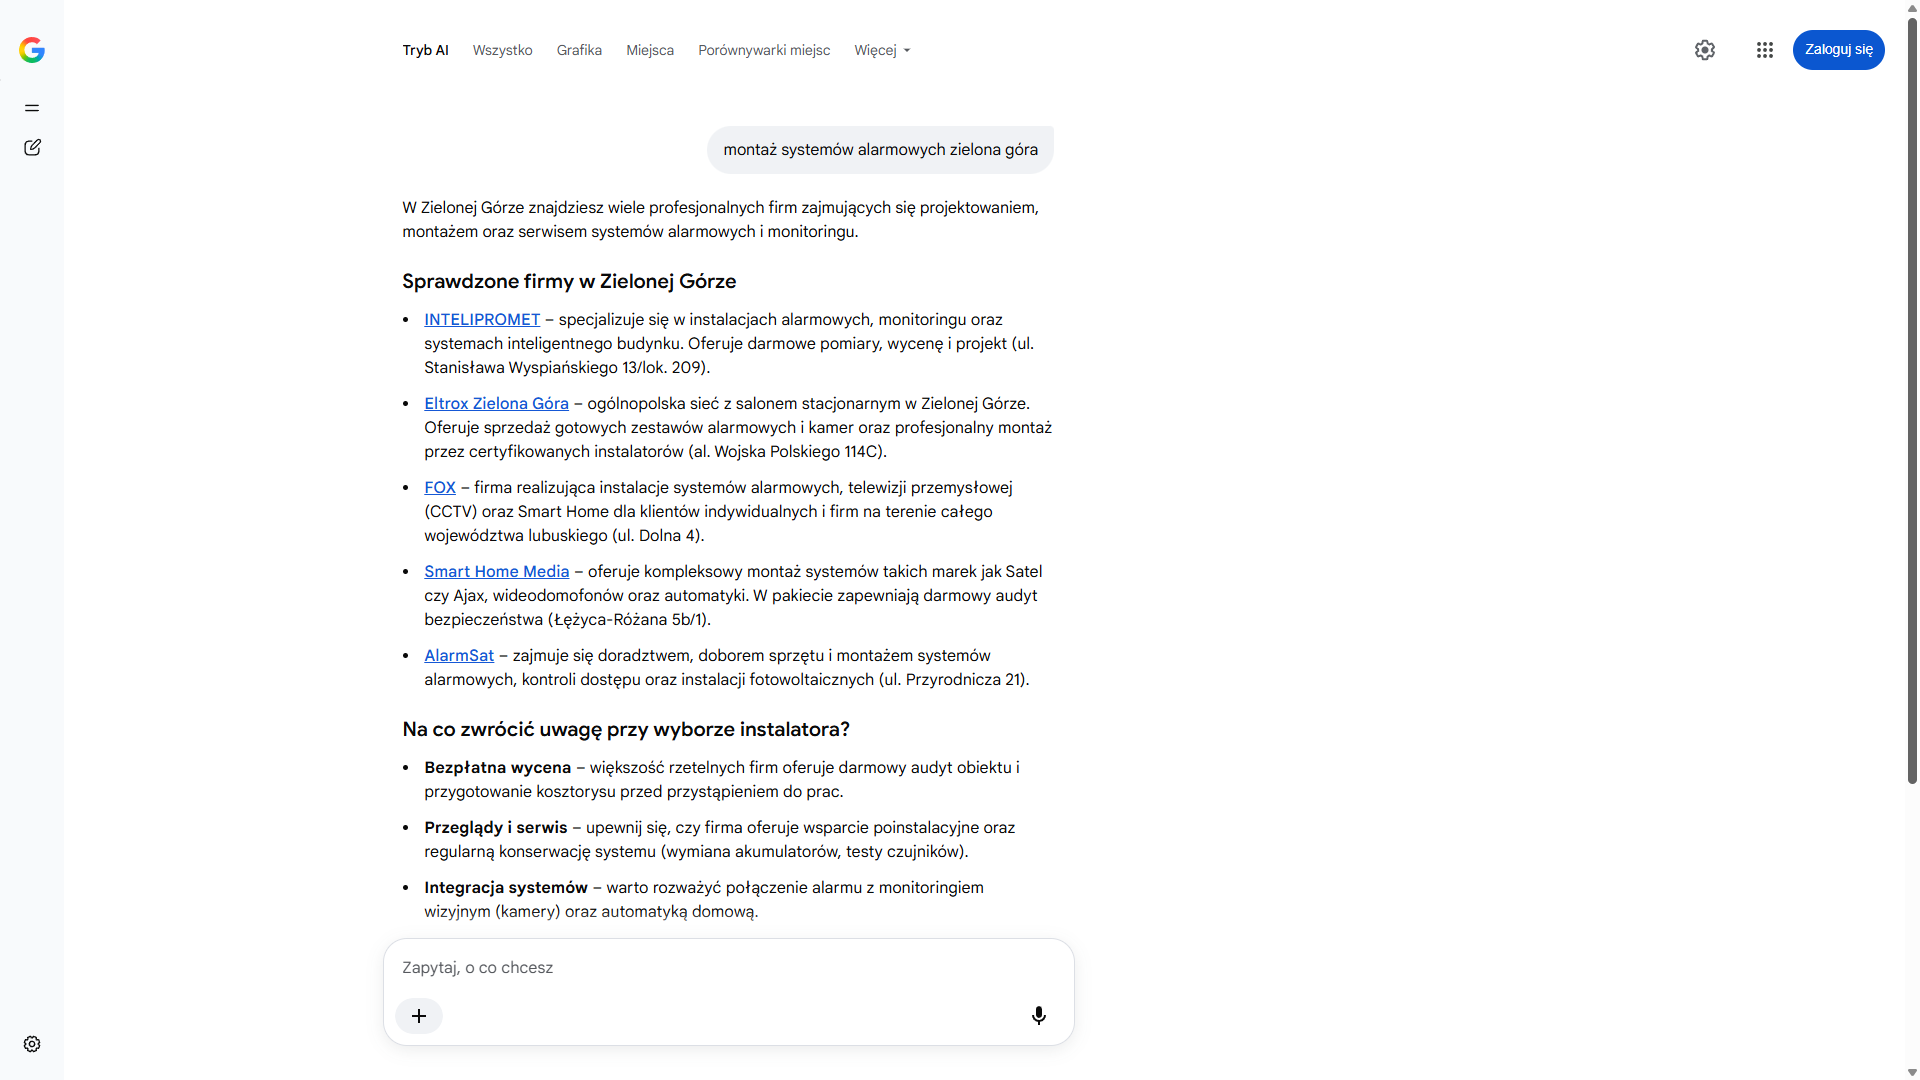Viewport: 1920px width, 1080px height.
Task: Click the Google logo icon
Action: click(32, 50)
